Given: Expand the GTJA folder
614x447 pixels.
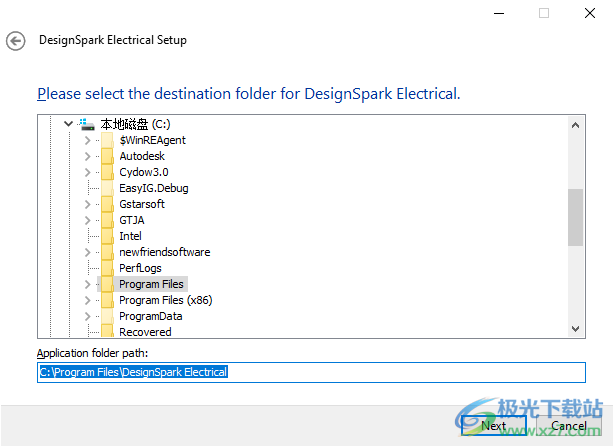Looking at the screenshot, I should pos(88,220).
